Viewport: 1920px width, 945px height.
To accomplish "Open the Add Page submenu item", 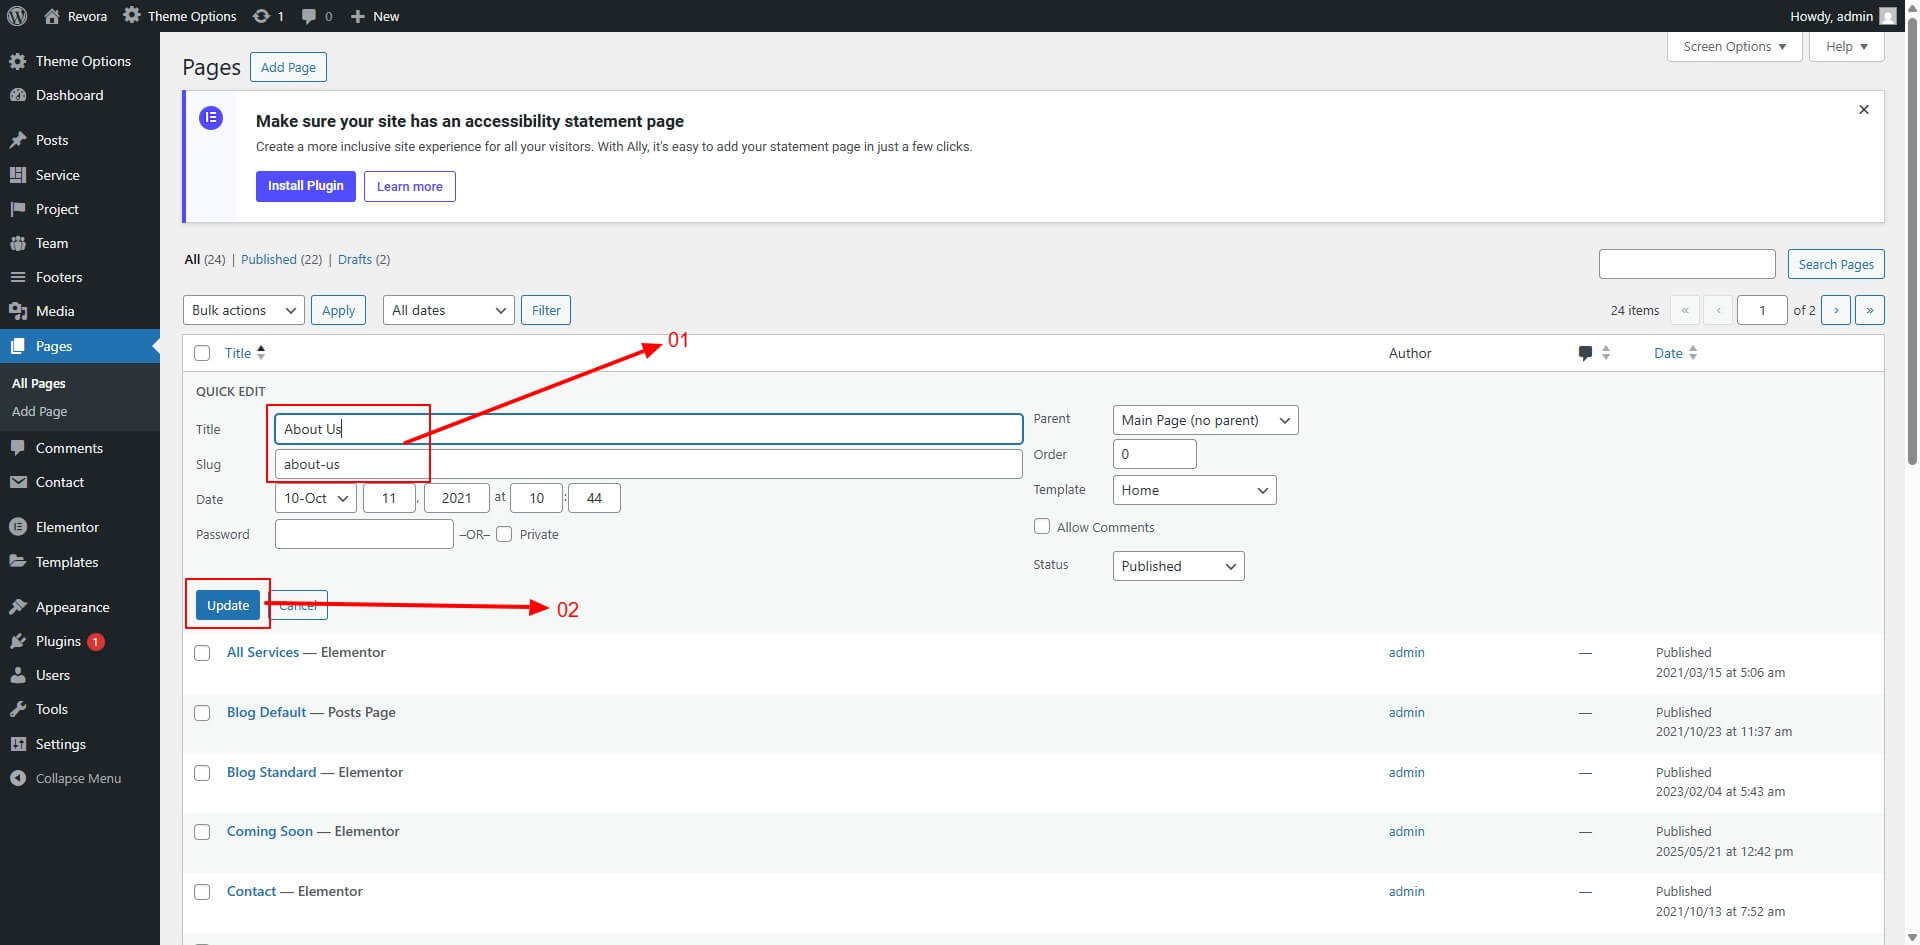I will pos(40,411).
